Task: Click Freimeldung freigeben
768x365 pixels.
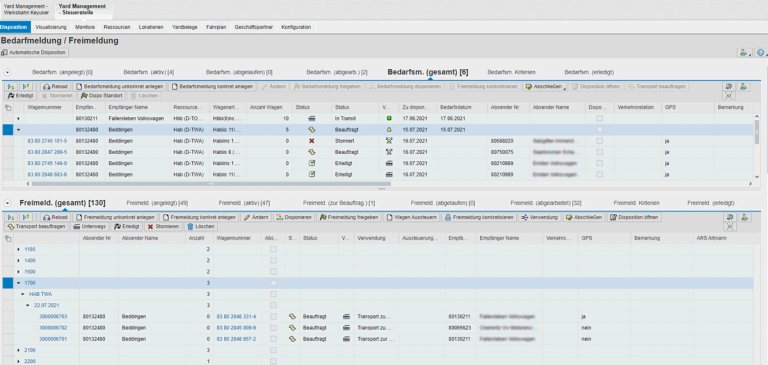Action: (x=349, y=217)
